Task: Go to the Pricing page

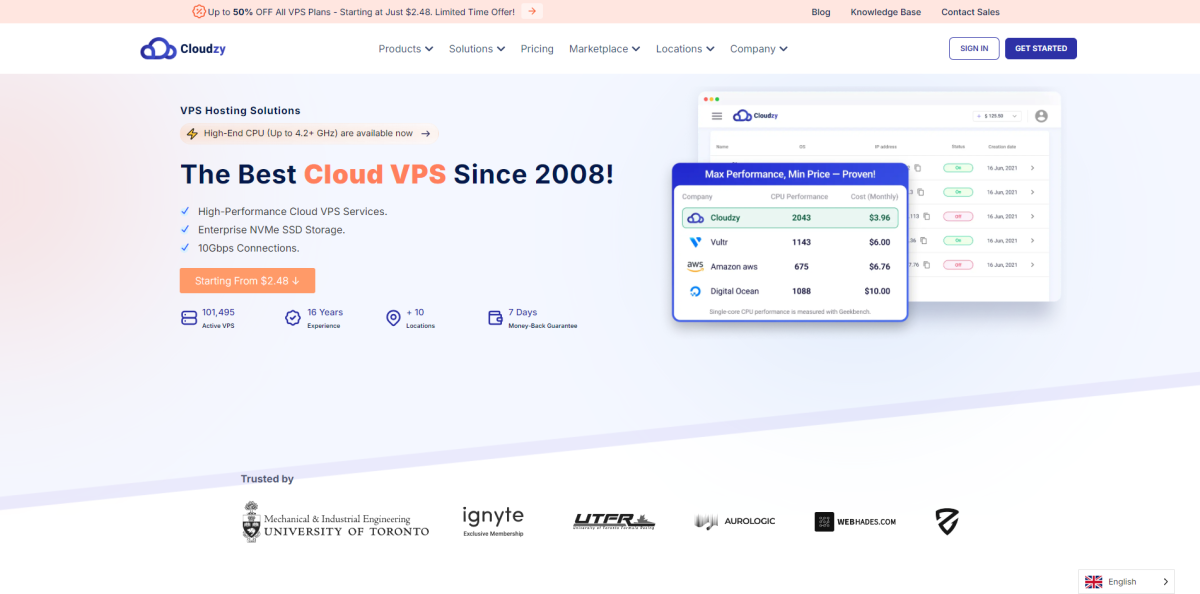Action: point(537,49)
